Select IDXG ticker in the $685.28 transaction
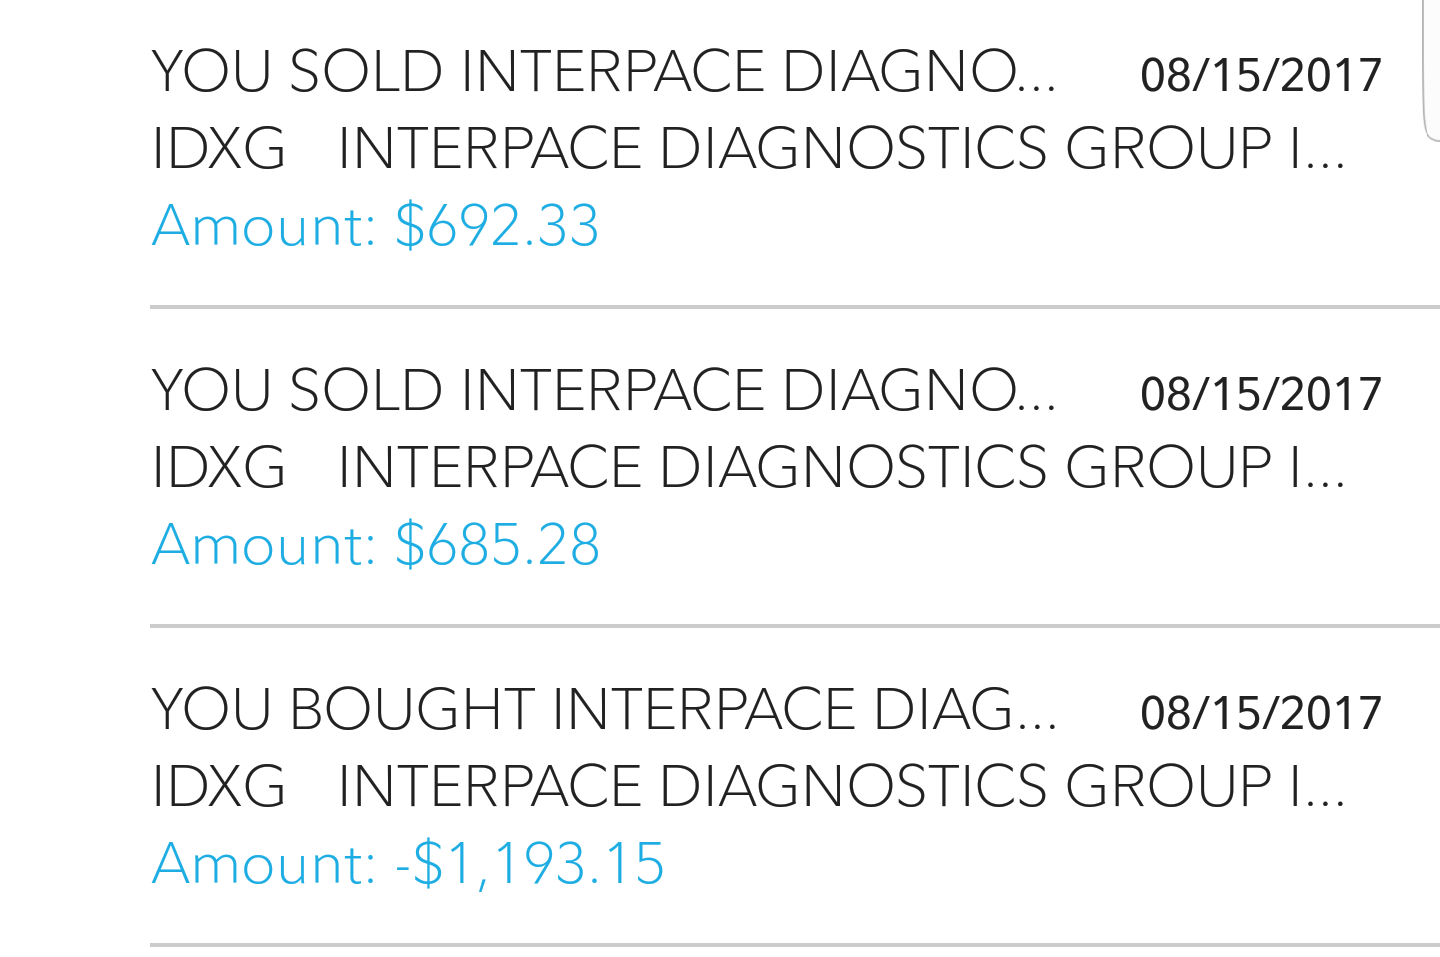 [x=219, y=467]
